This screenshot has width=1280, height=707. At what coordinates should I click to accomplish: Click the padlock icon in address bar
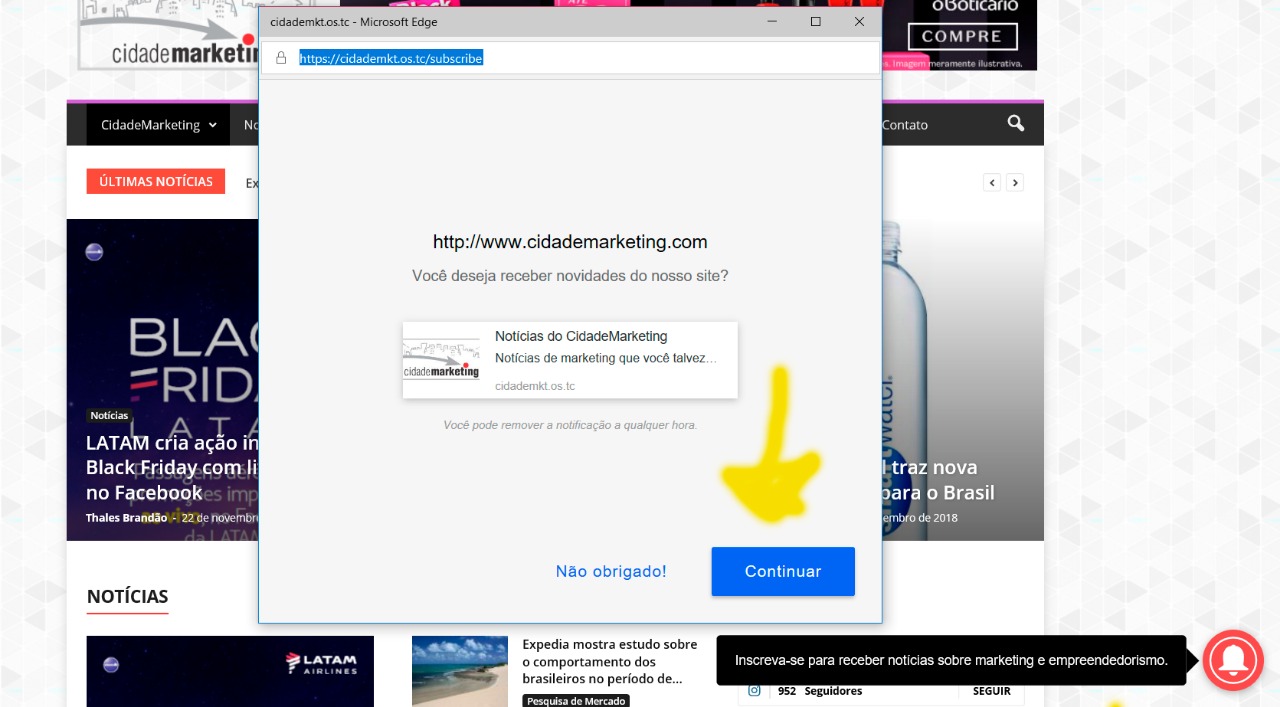[x=281, y=58]
